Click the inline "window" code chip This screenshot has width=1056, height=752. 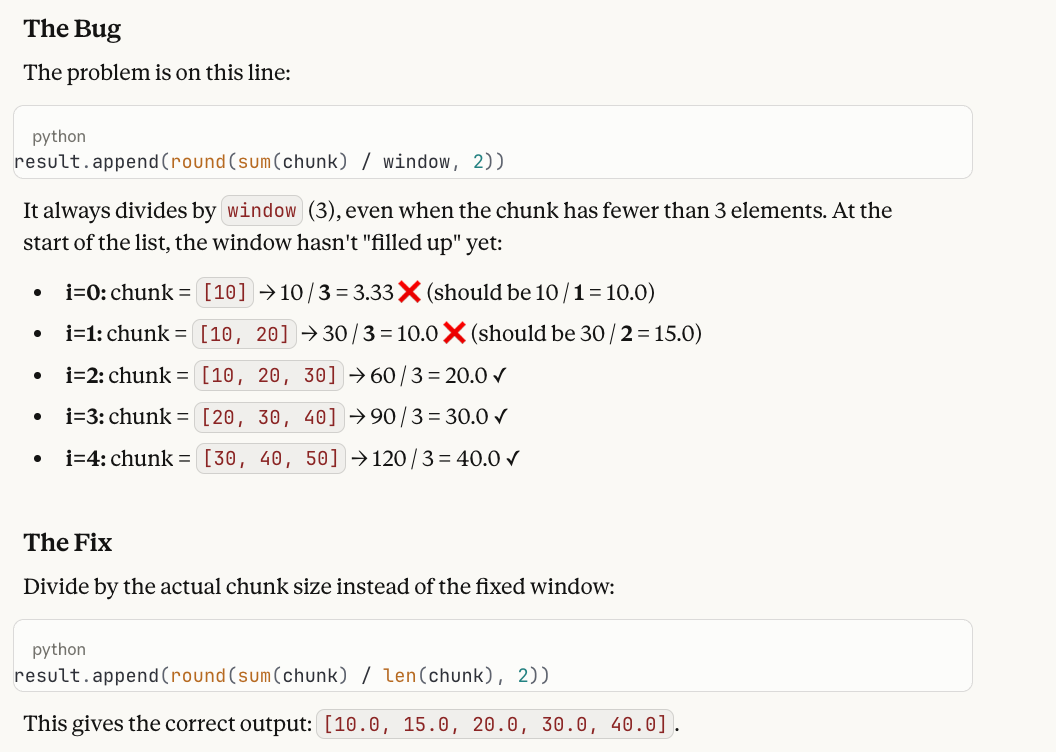[262, 211]
